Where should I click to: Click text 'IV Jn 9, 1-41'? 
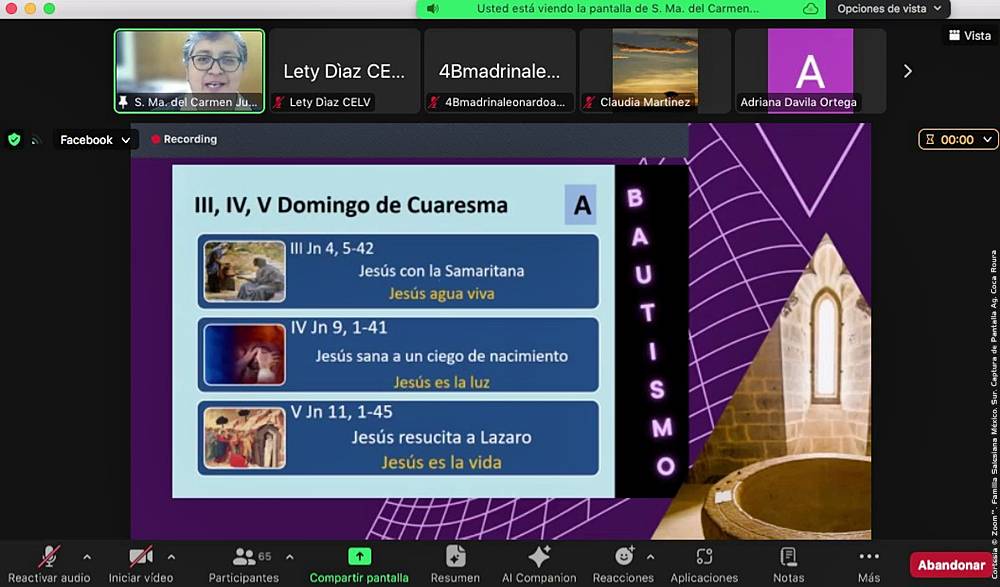[x=339, y=327]
